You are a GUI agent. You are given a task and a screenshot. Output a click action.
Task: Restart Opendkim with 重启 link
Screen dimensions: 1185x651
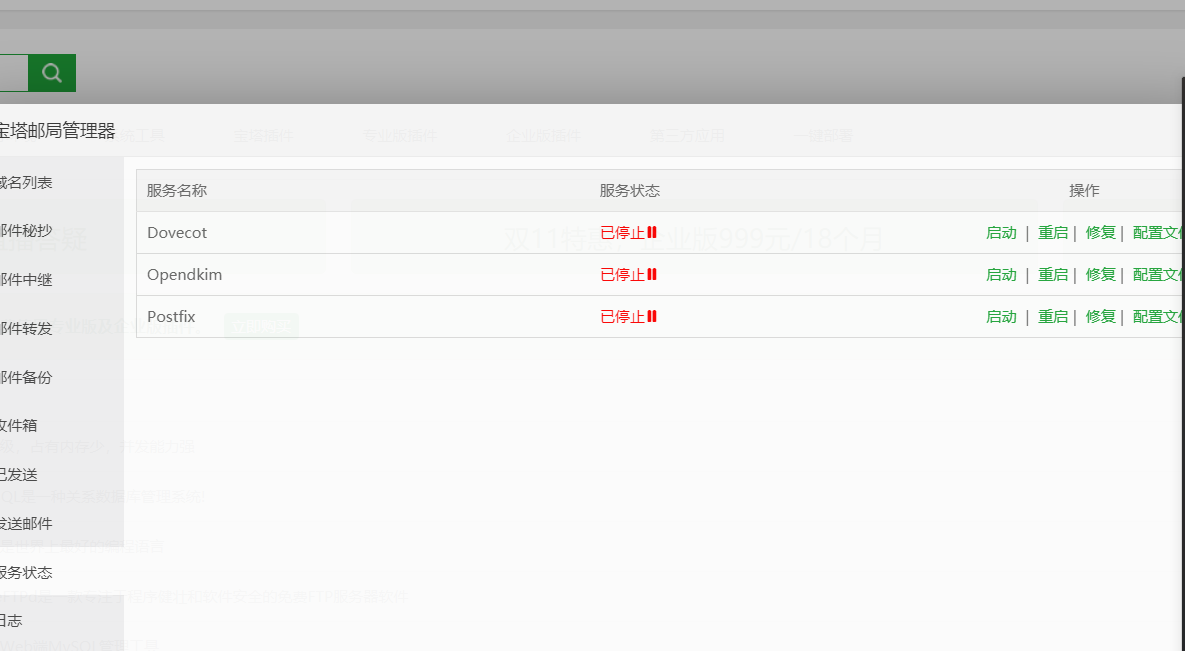click(1053, 274)
